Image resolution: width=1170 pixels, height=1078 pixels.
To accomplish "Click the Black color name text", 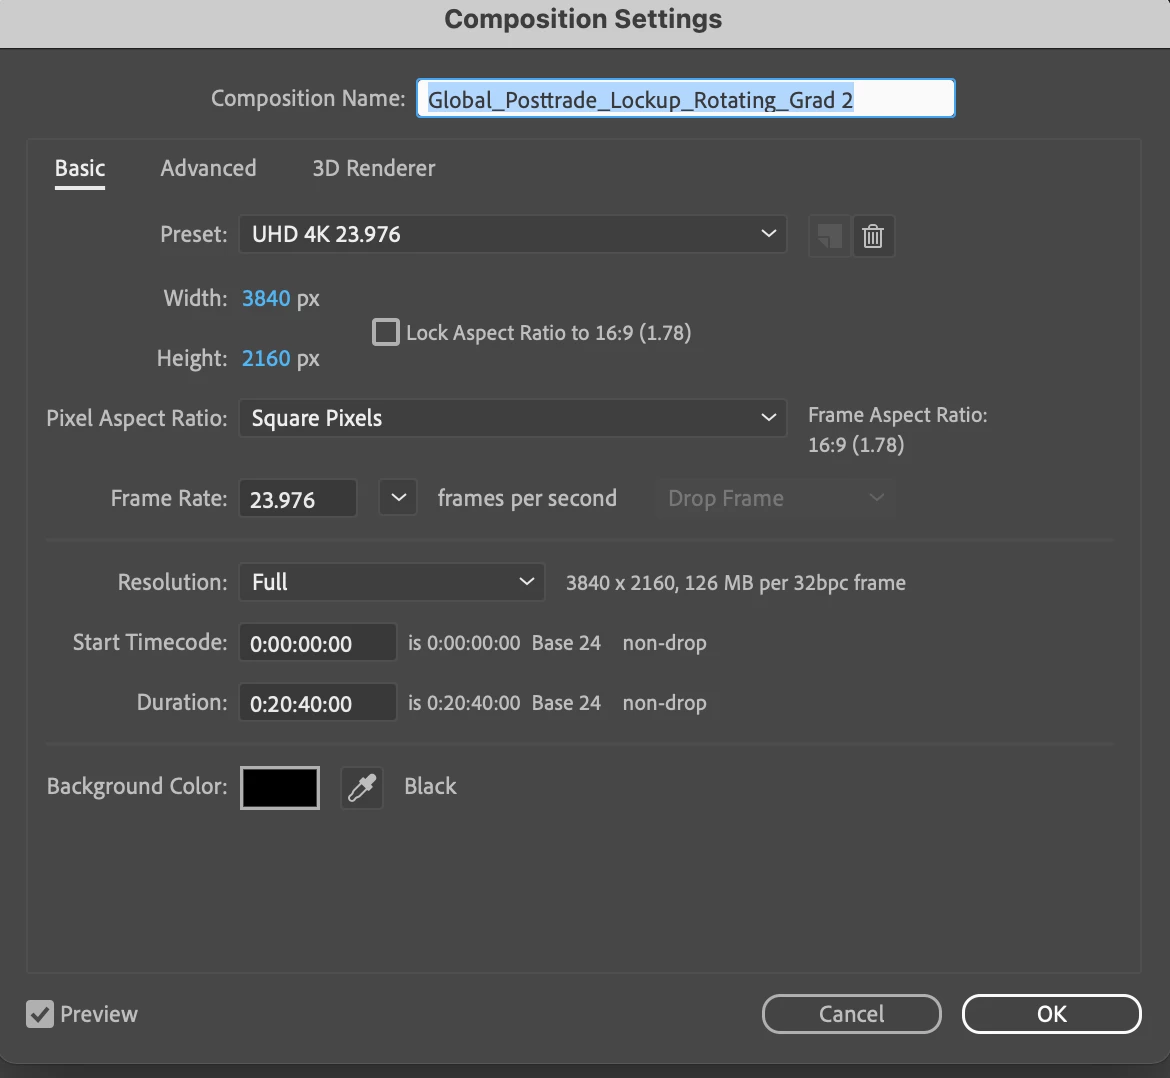I will tap(431, 786).
